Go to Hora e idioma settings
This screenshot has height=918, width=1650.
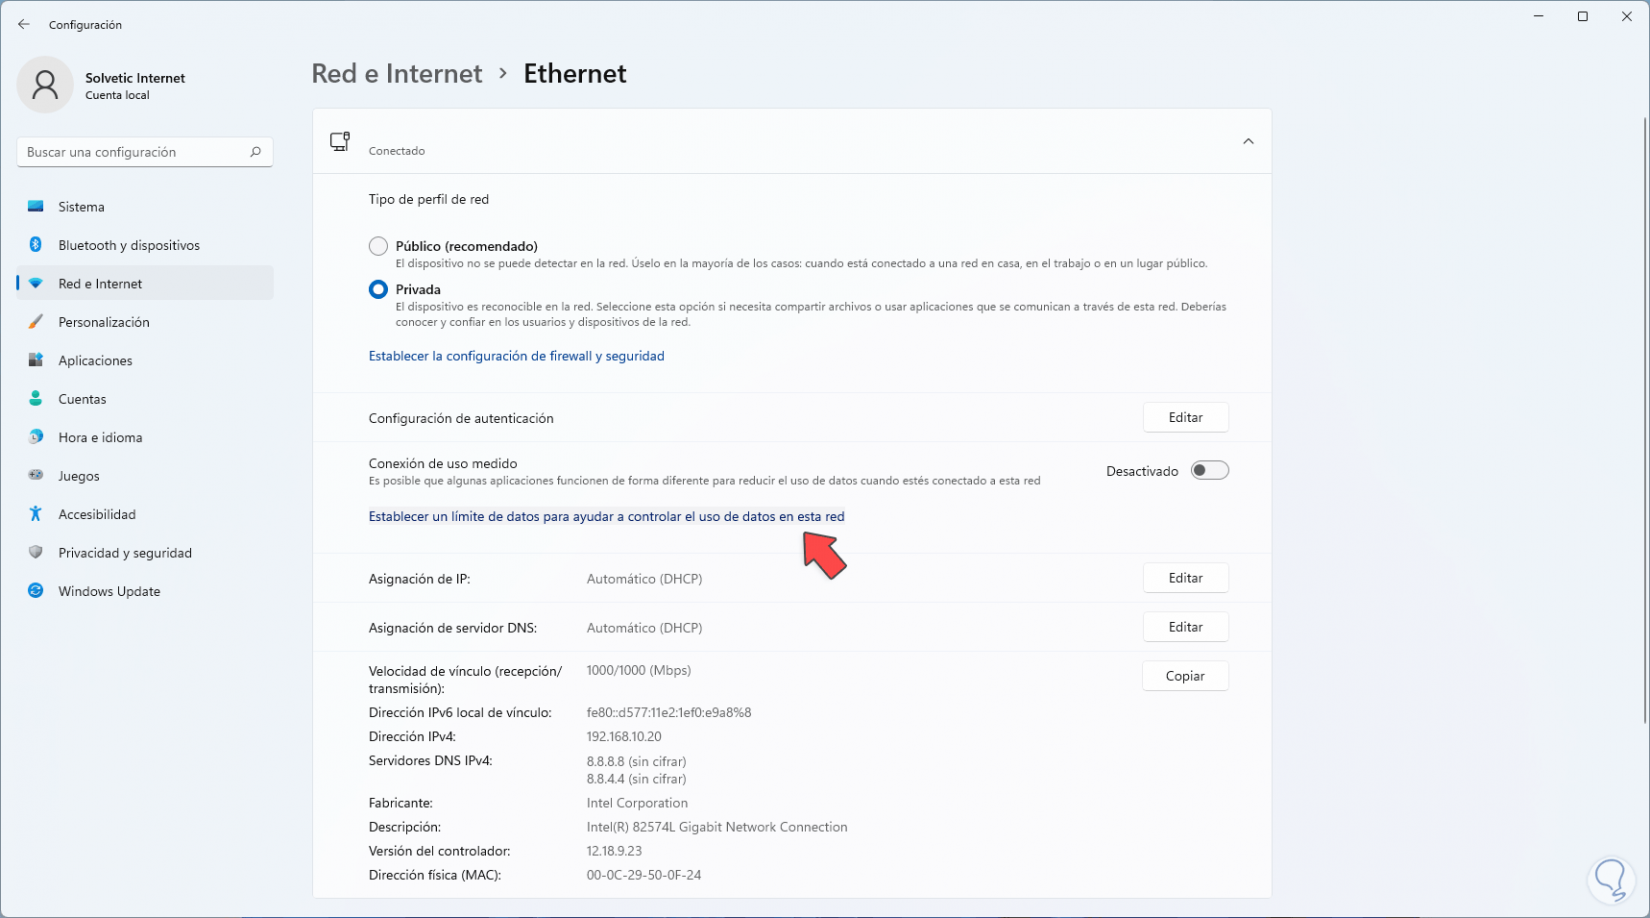[x=100, y=438]
